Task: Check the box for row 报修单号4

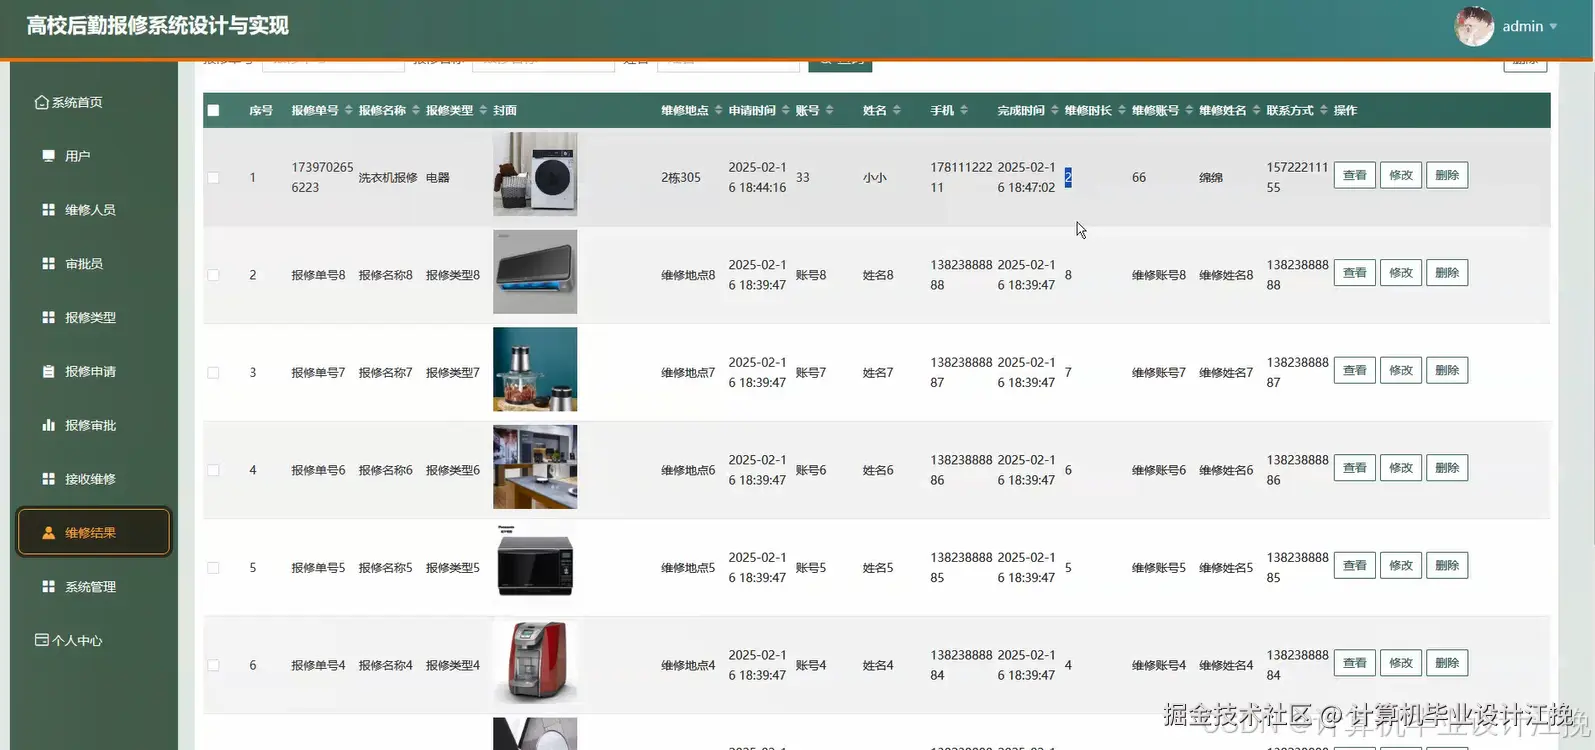Action: pyautogui.click(x=213, y=665)
